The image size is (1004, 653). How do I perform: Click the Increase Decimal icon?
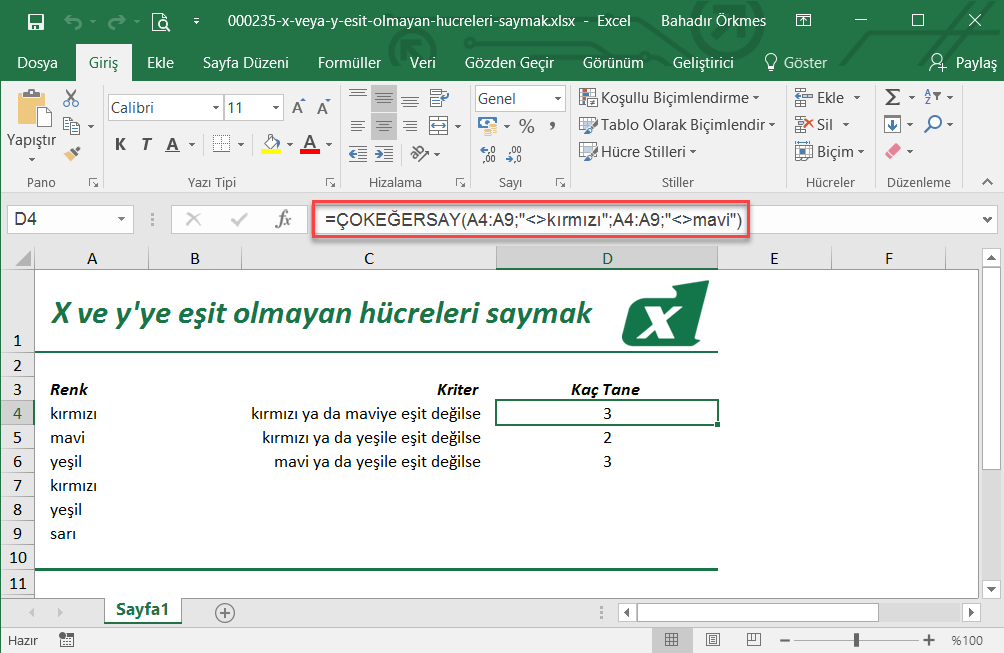488,154
